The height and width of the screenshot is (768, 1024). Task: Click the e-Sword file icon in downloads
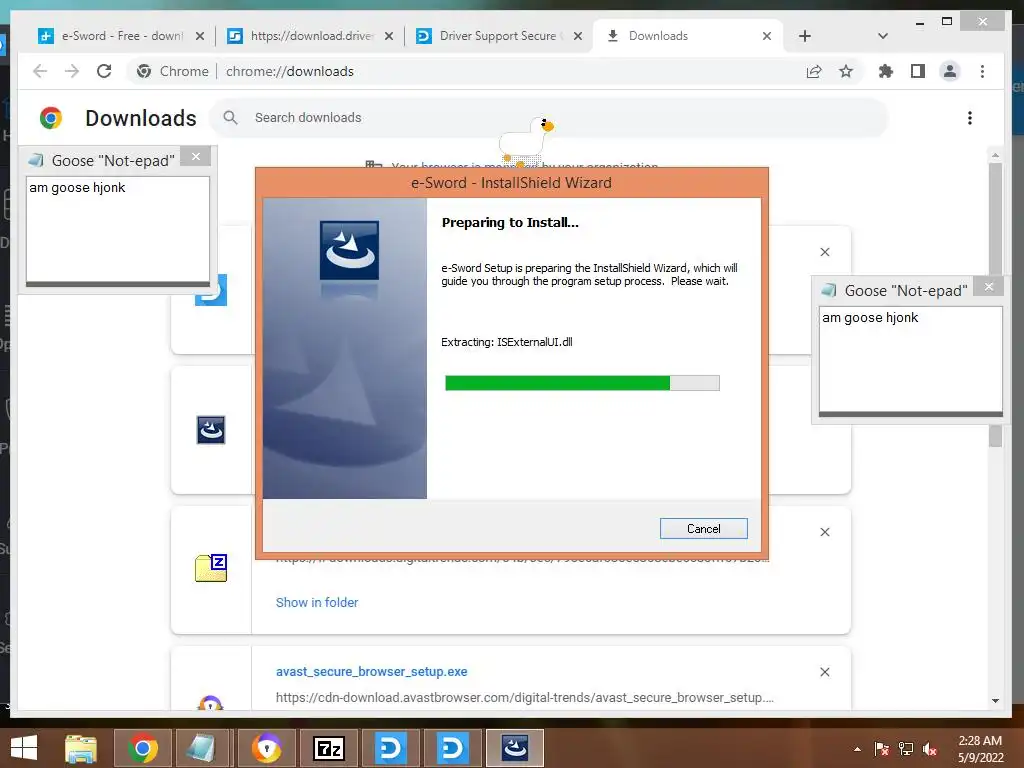coord(211,430)
